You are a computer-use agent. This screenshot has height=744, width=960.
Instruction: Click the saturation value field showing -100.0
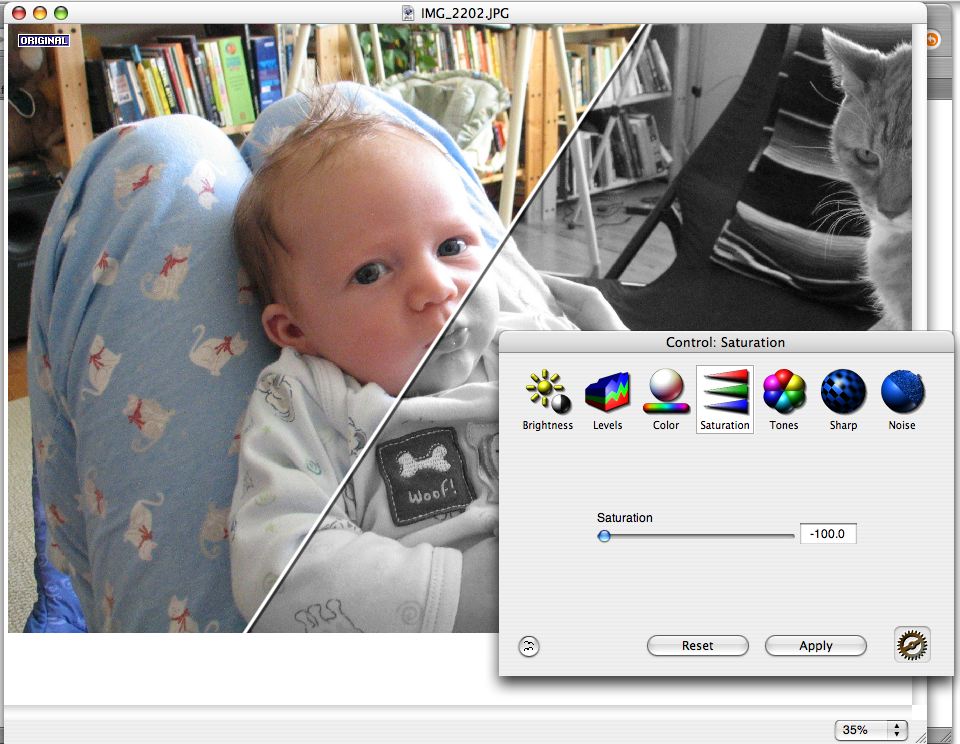click(x=828, y=534)
